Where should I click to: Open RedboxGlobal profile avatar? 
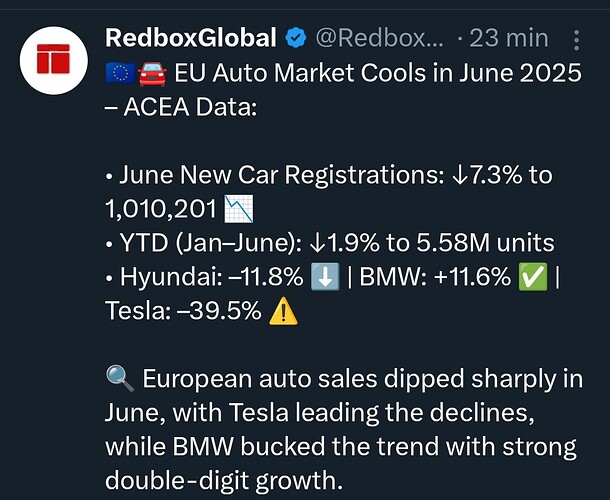[54, 60]
